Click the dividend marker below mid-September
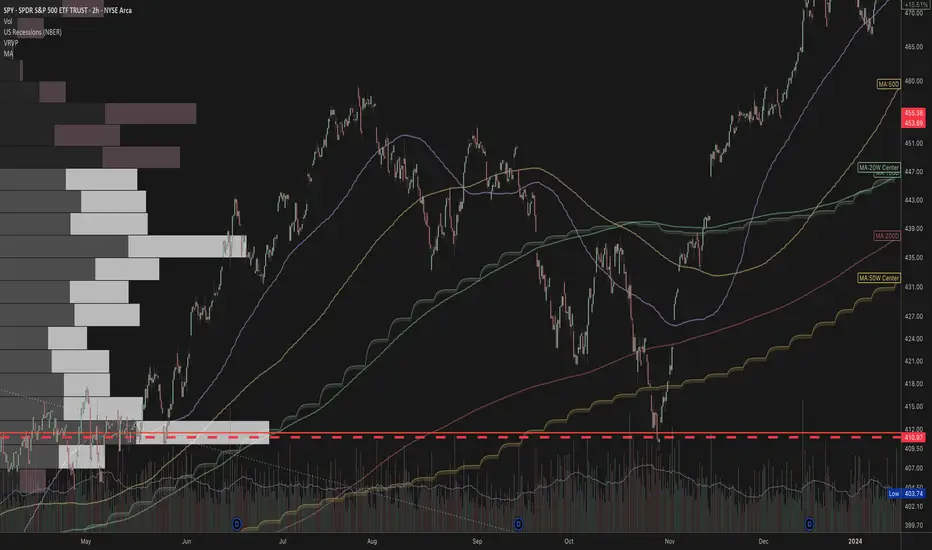932x550 pixels. click(x=518, y=524)
